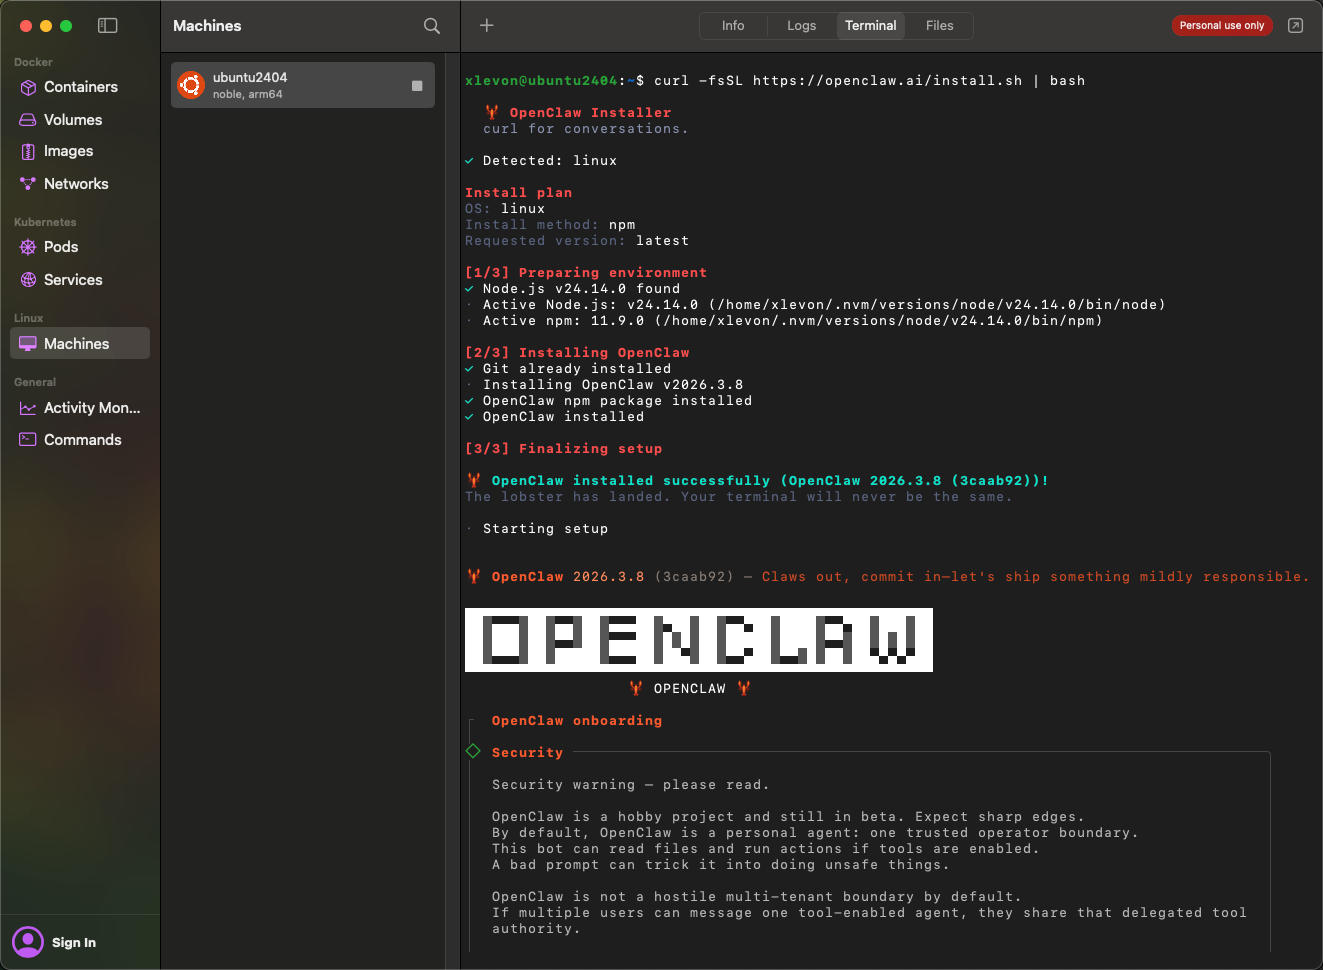Click 'Security warning — please read.' text
Viewport: 1323px width, 970px height.
tap(631, 785)
